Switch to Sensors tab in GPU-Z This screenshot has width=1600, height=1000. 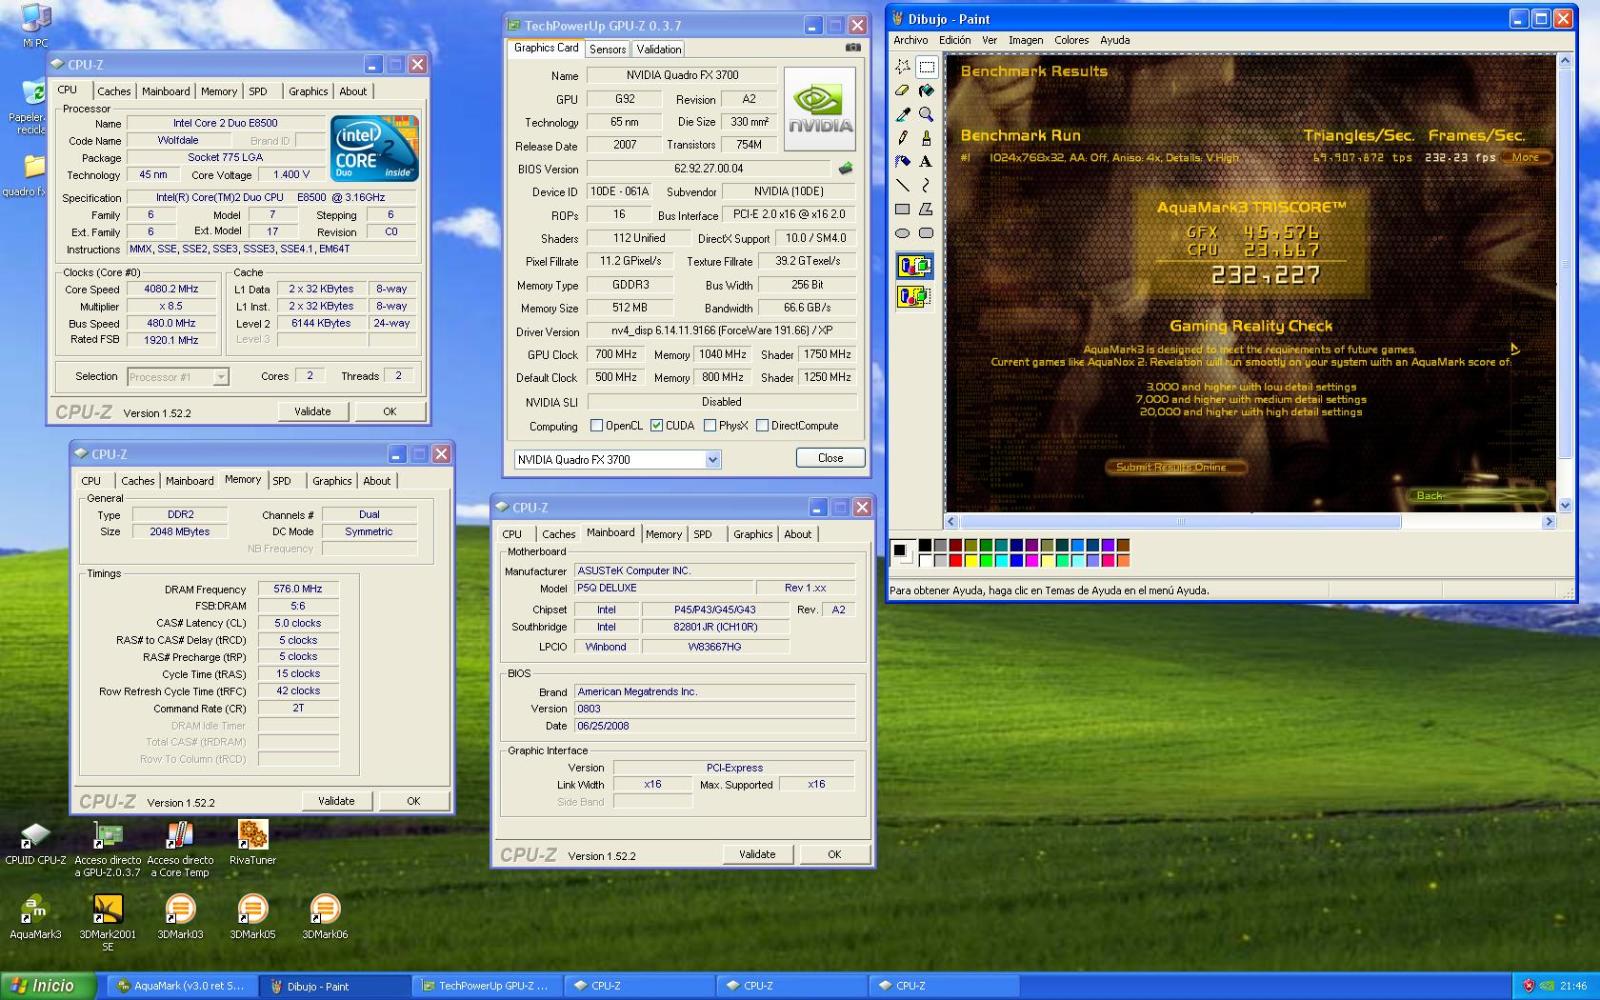coord(607,49)
